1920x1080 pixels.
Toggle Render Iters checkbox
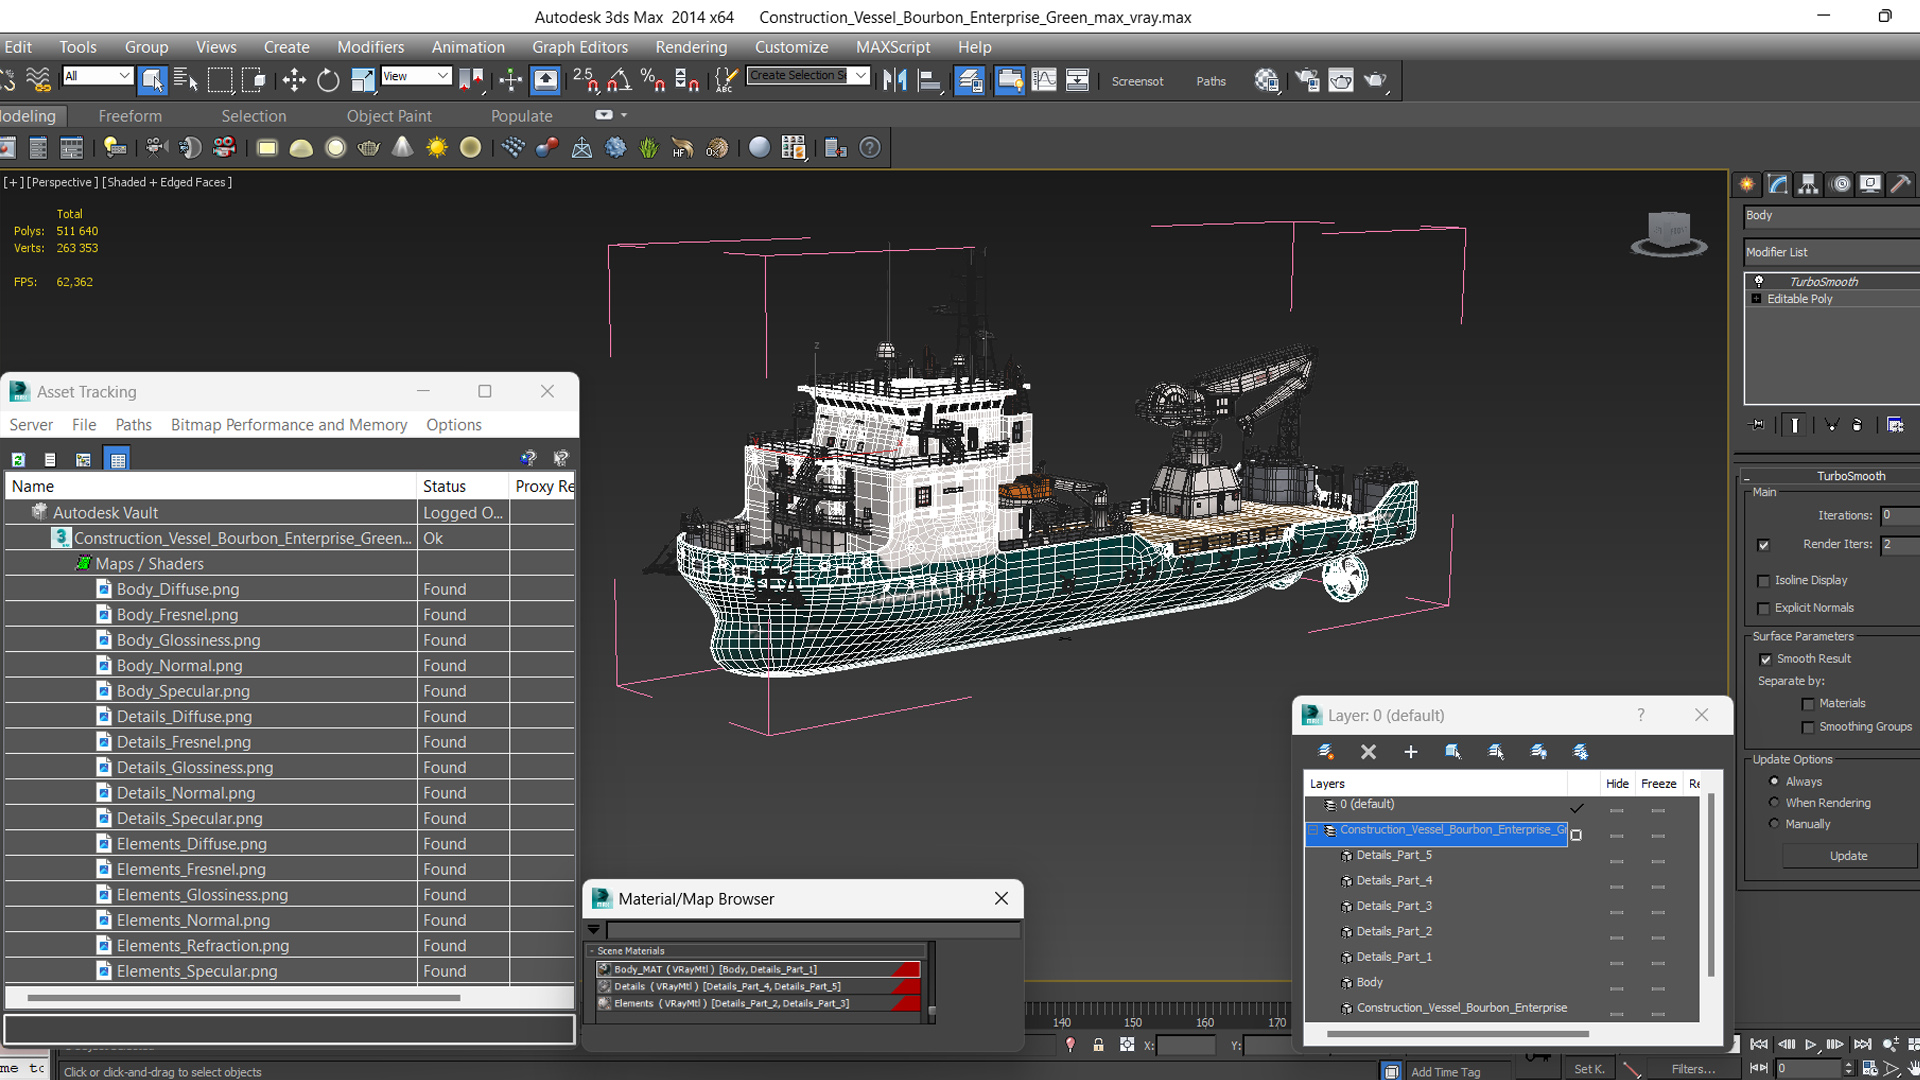[1763, 545]
